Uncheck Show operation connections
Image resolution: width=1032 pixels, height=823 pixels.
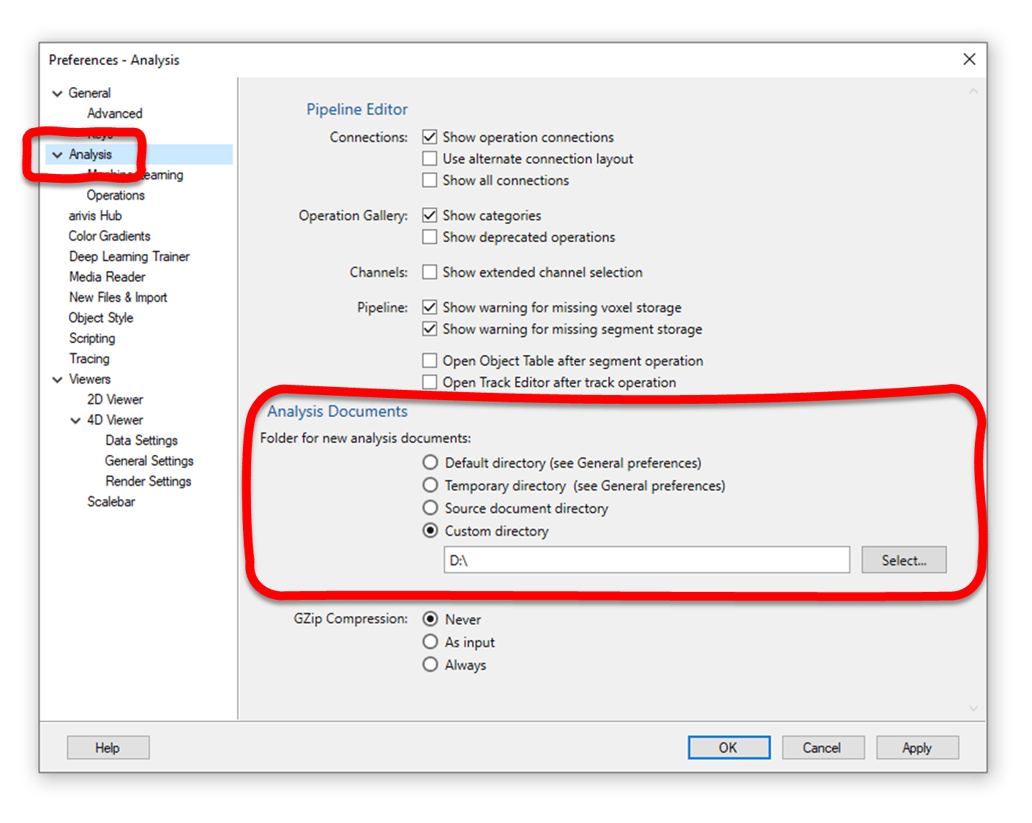tap(430, 137)
